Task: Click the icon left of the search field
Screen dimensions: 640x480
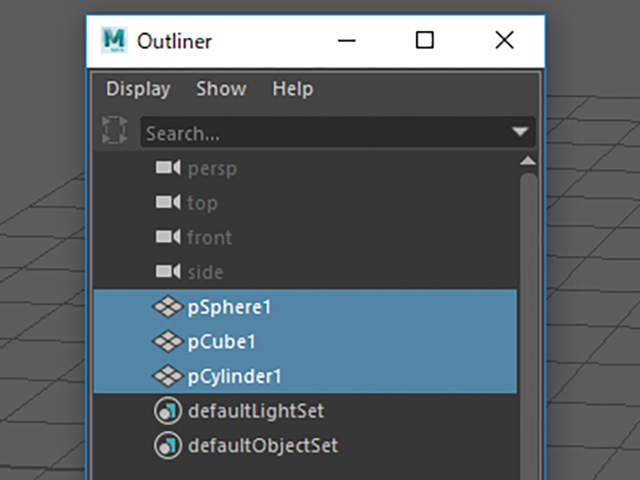Action: [114, 130]
